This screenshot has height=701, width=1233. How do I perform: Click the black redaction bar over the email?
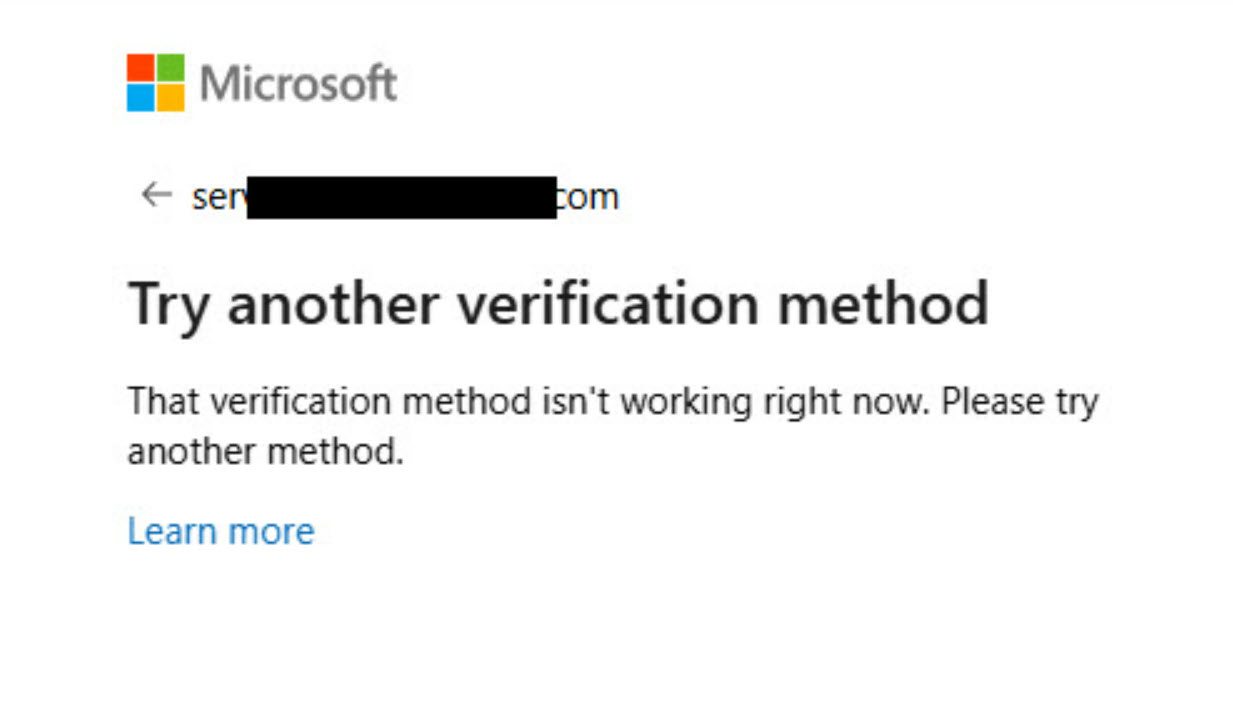pos(401,197)
